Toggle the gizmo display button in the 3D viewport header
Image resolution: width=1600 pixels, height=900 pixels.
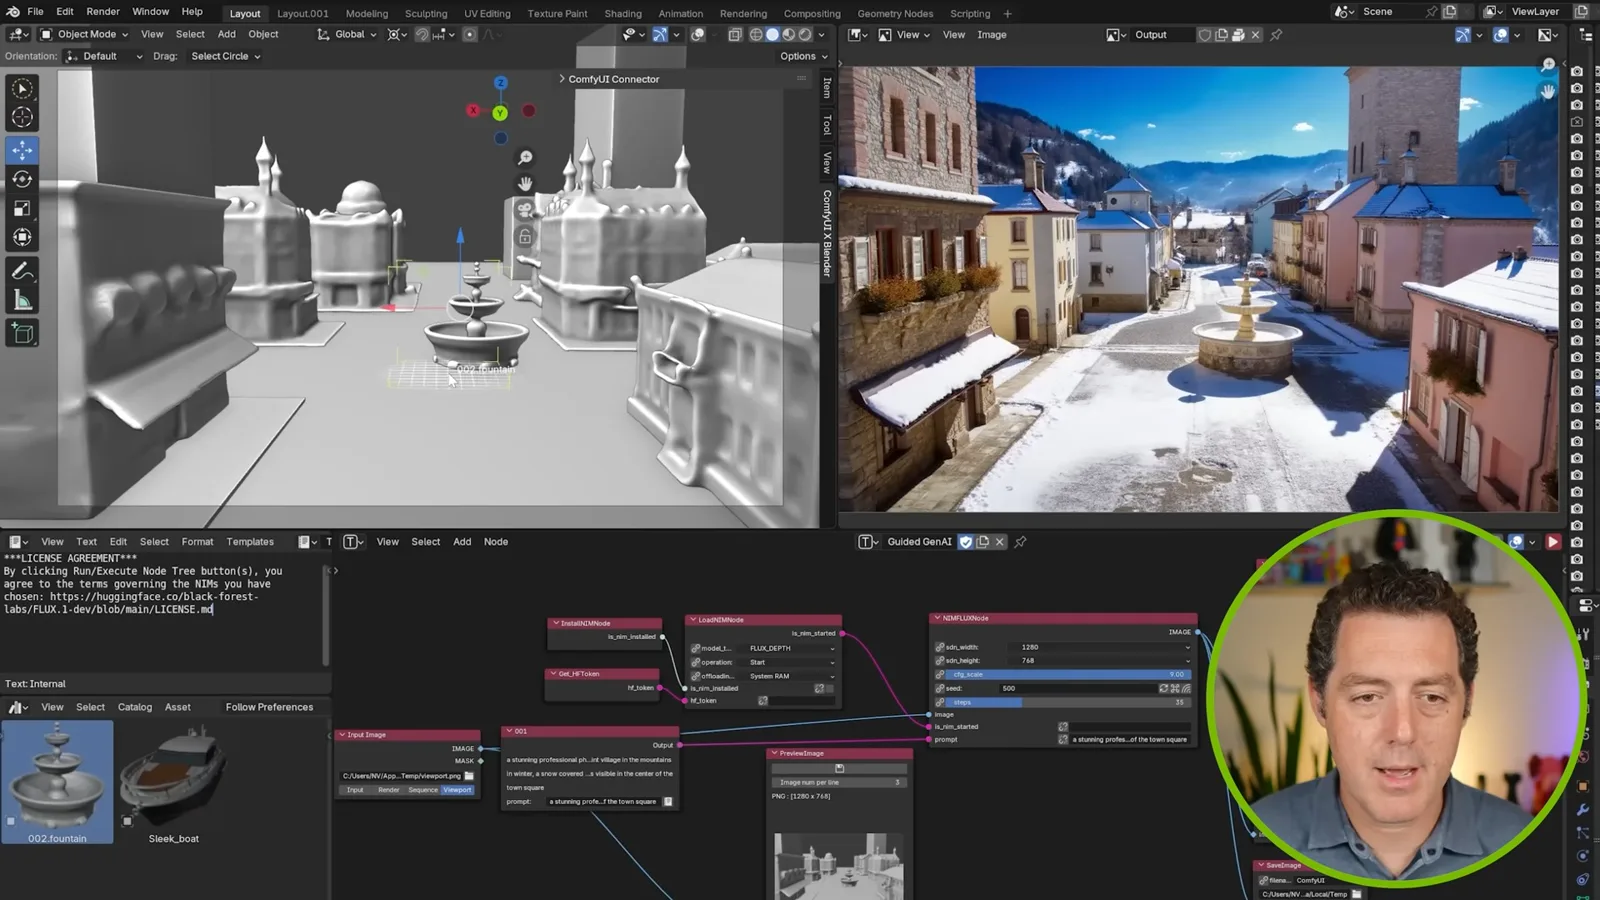point(660,34)
